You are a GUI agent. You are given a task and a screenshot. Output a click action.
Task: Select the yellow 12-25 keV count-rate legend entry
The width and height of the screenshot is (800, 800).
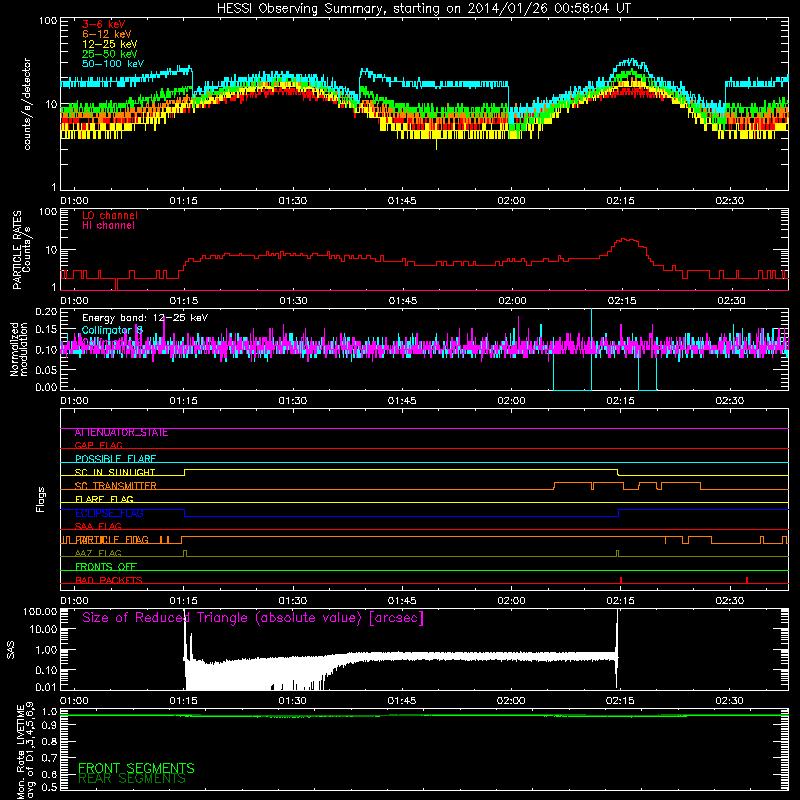110,44
